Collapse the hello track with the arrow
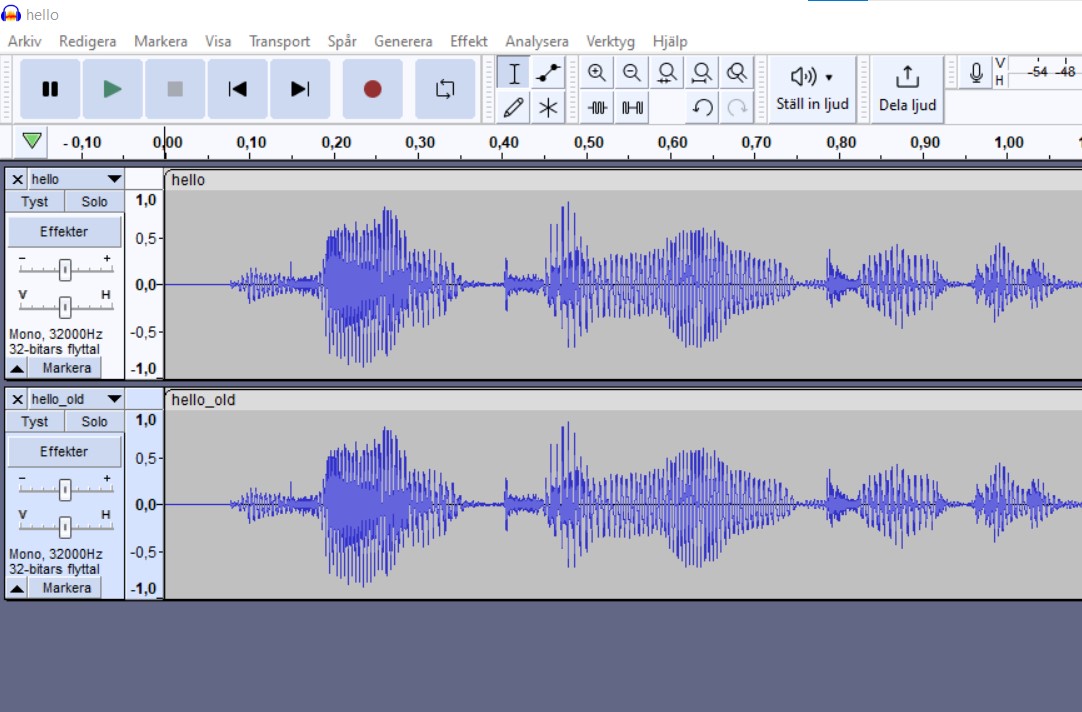The image size is (1082, 712). [17, 368]
